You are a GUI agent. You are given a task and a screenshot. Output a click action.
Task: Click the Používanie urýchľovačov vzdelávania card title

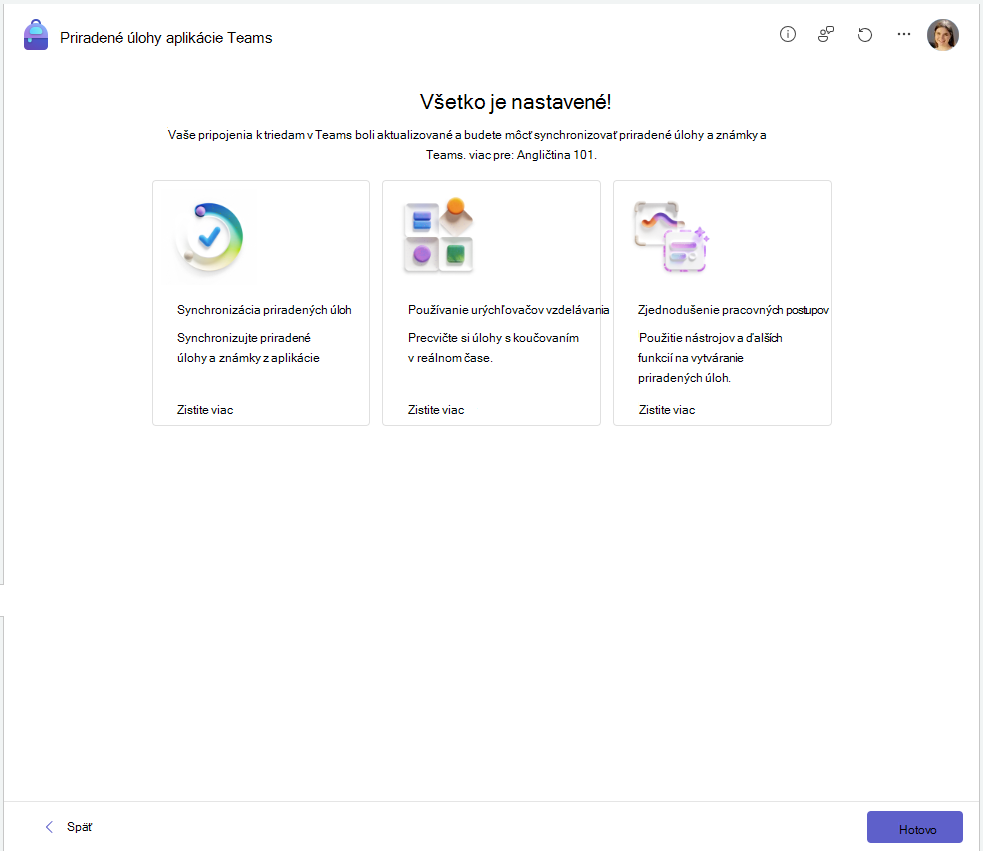tap(508, 310)
